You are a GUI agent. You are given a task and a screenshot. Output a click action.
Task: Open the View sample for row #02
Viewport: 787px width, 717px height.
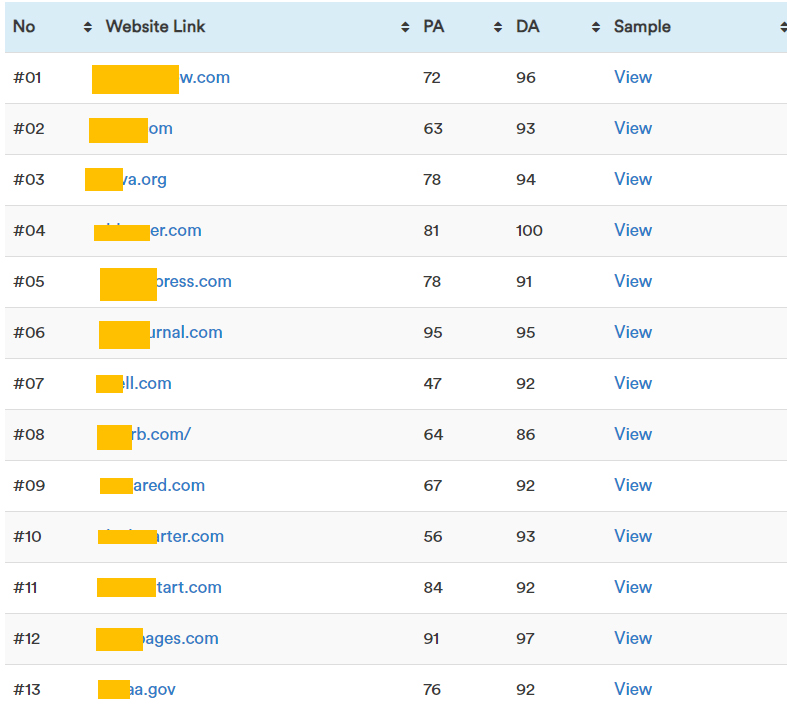click(633, 128)
